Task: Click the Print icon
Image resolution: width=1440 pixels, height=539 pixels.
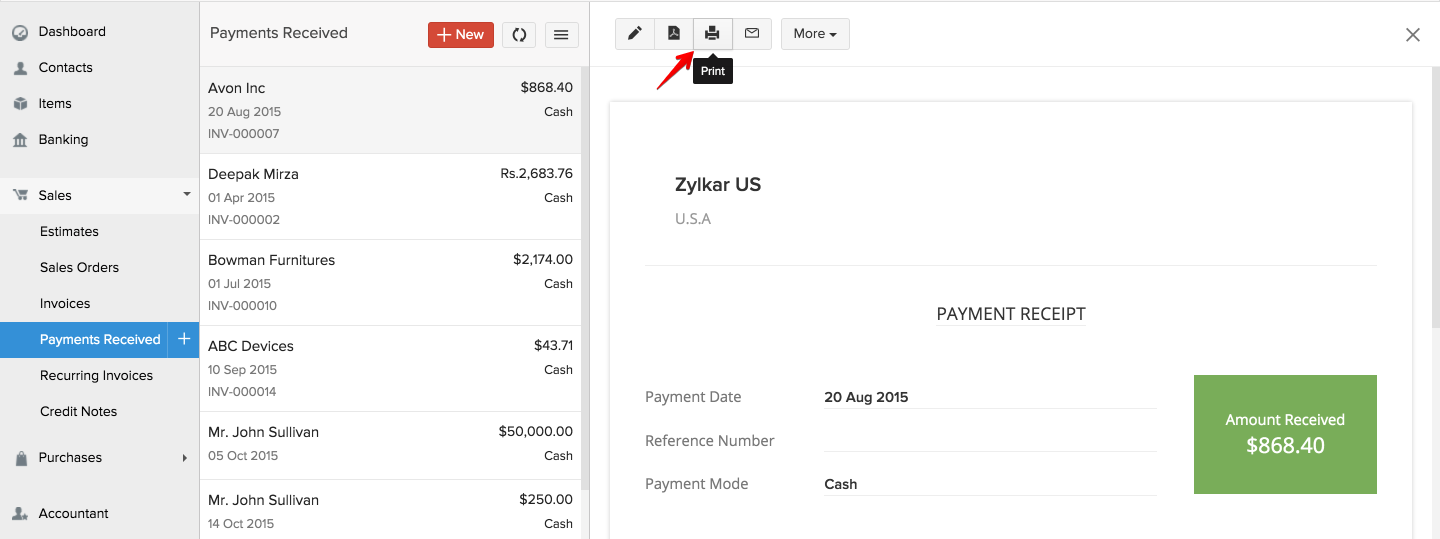Action: coord(712,34)
